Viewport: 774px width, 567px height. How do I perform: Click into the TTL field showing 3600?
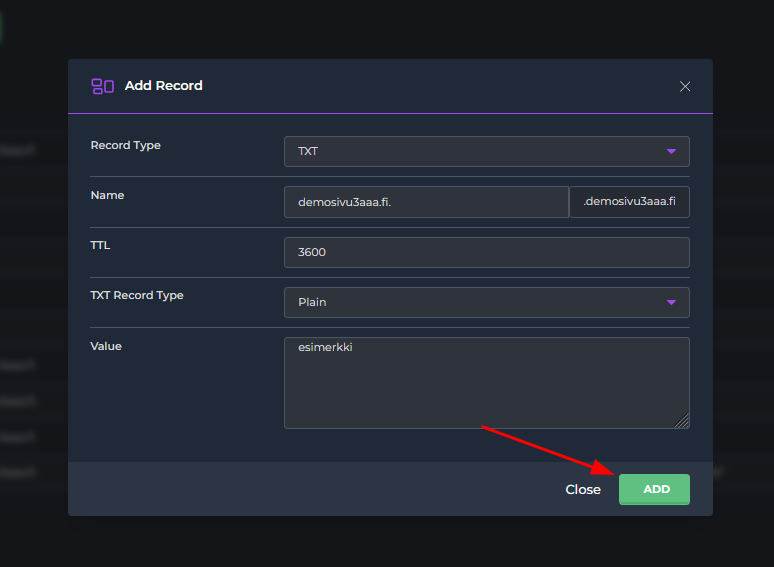tap(486, 252)
